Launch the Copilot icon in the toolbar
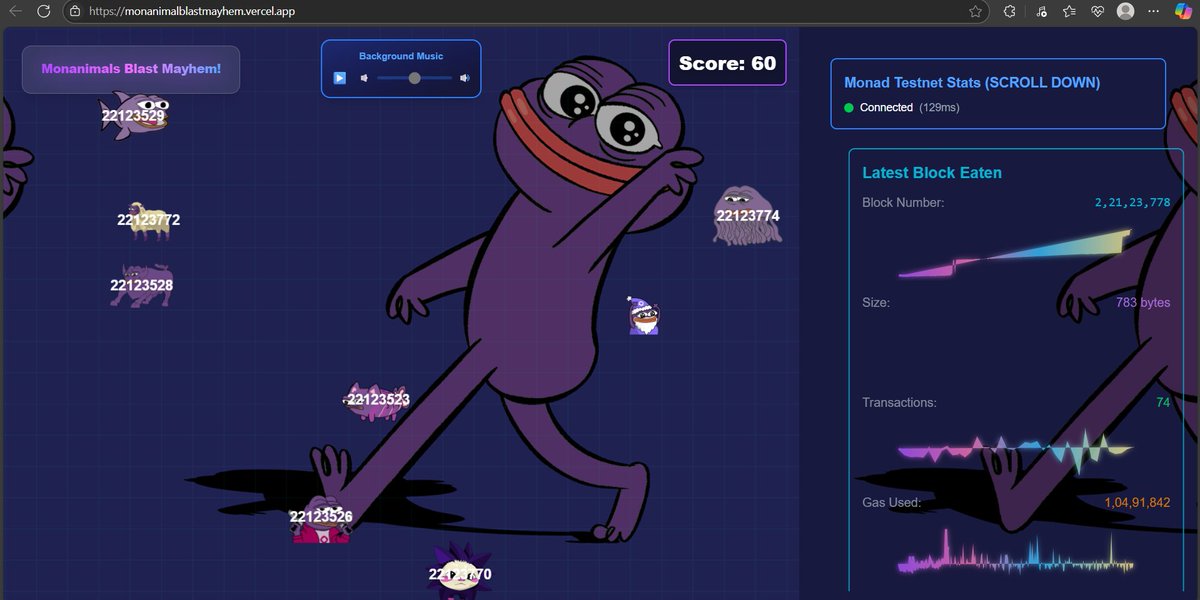Viewport: 1200px width, 600px height. point(1183,12)
